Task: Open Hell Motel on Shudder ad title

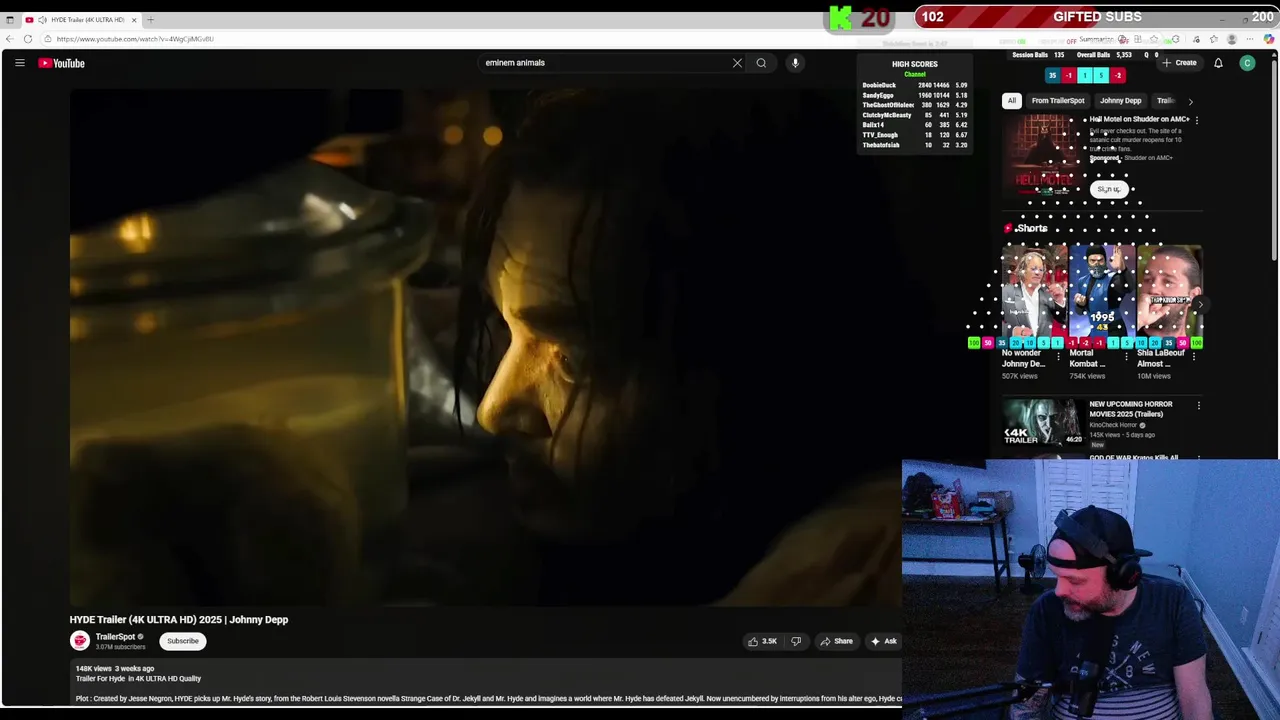Action: coord(1139,119)
